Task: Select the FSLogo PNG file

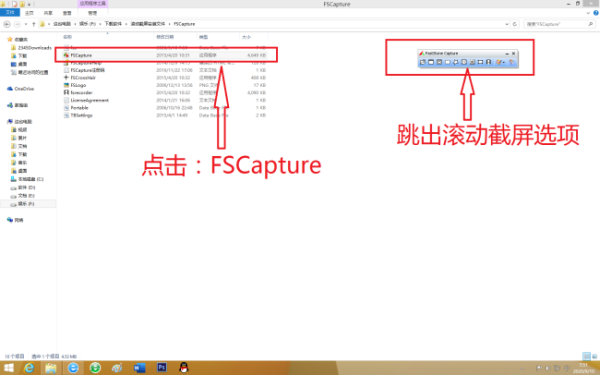Action: [x=165, y=85]
